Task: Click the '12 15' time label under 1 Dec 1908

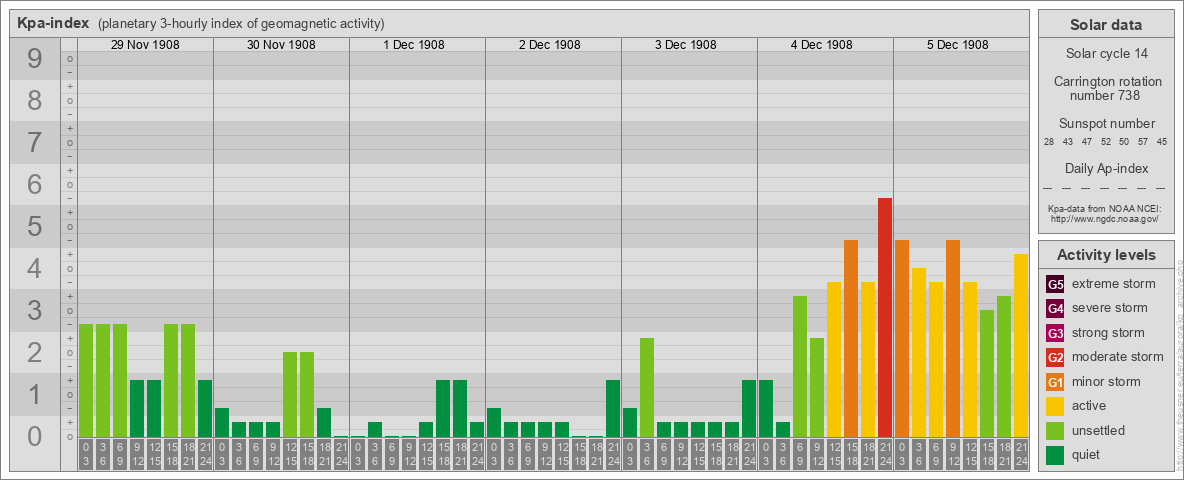Action: [x=426, y=454]
